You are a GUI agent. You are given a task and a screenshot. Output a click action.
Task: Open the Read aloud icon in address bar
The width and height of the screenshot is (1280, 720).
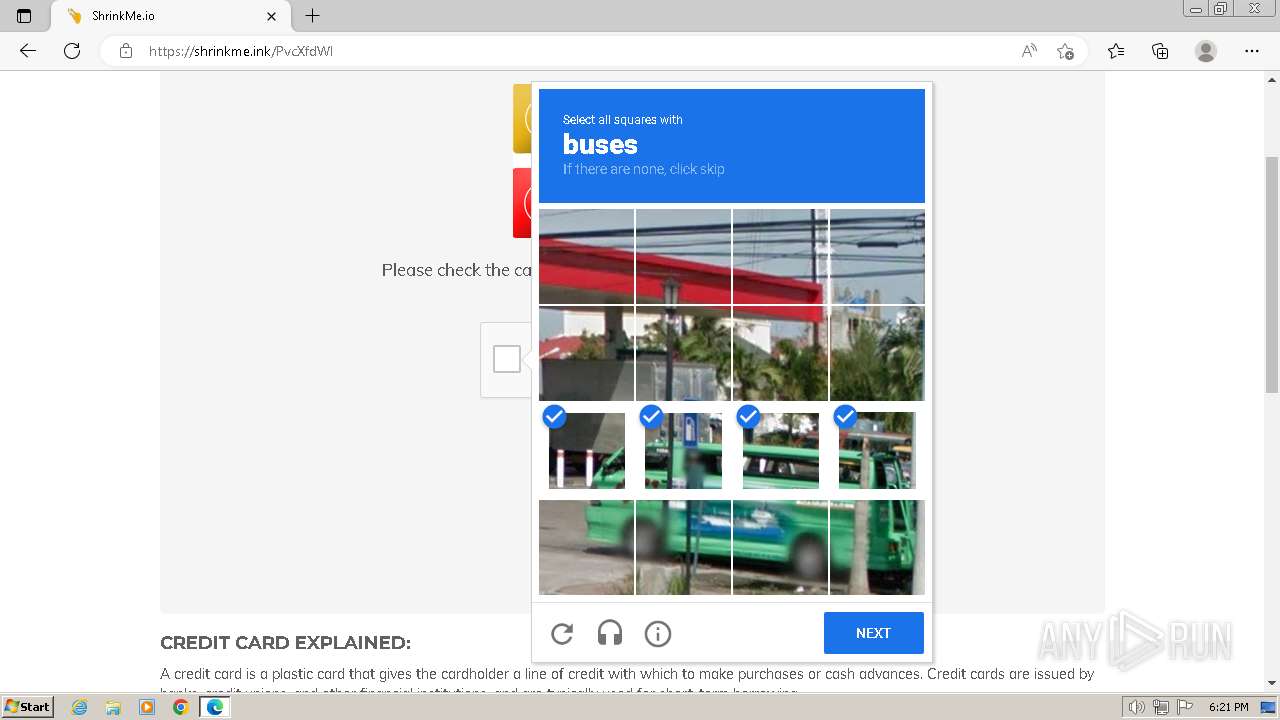pos(1029,51)
